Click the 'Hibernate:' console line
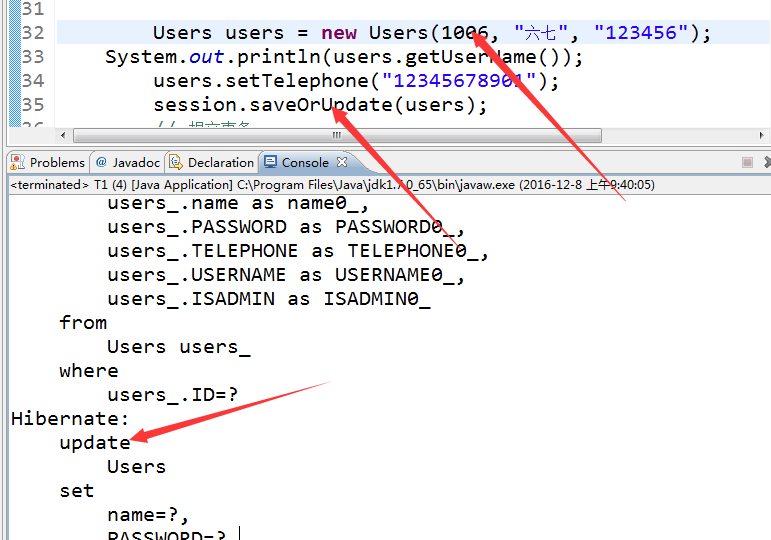 (70, 419)
